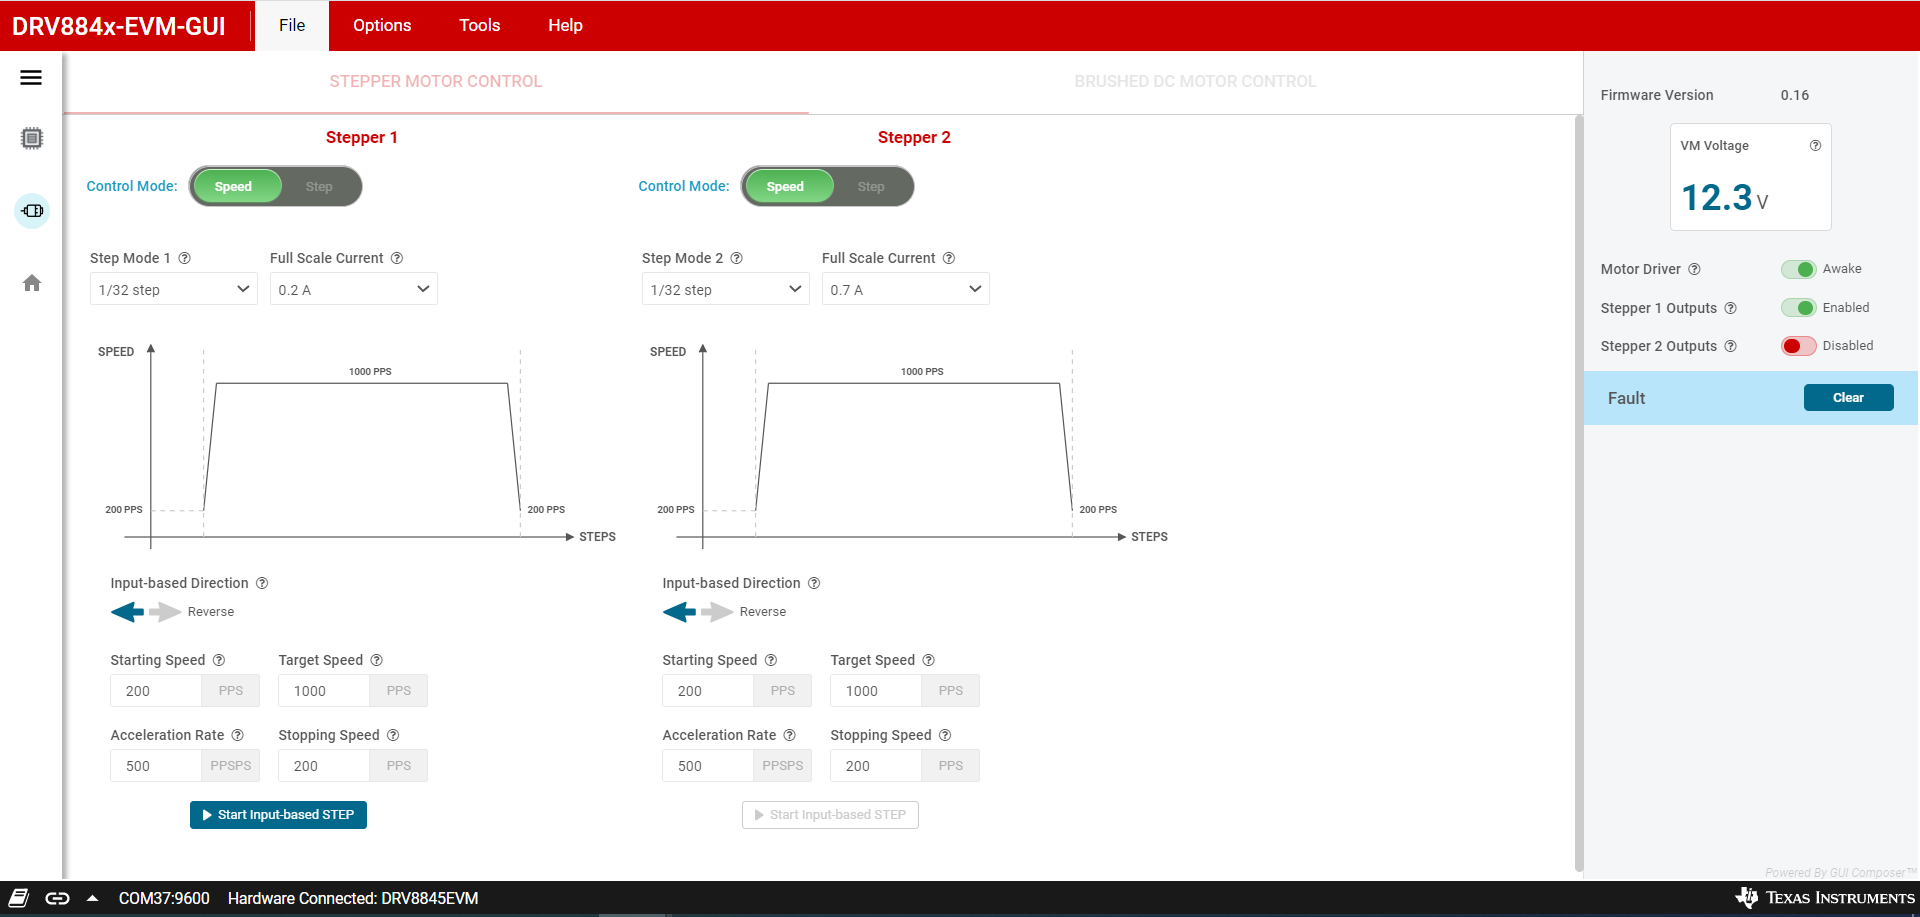Click Stepper 1 Target Speed input field

coord(324,691)
